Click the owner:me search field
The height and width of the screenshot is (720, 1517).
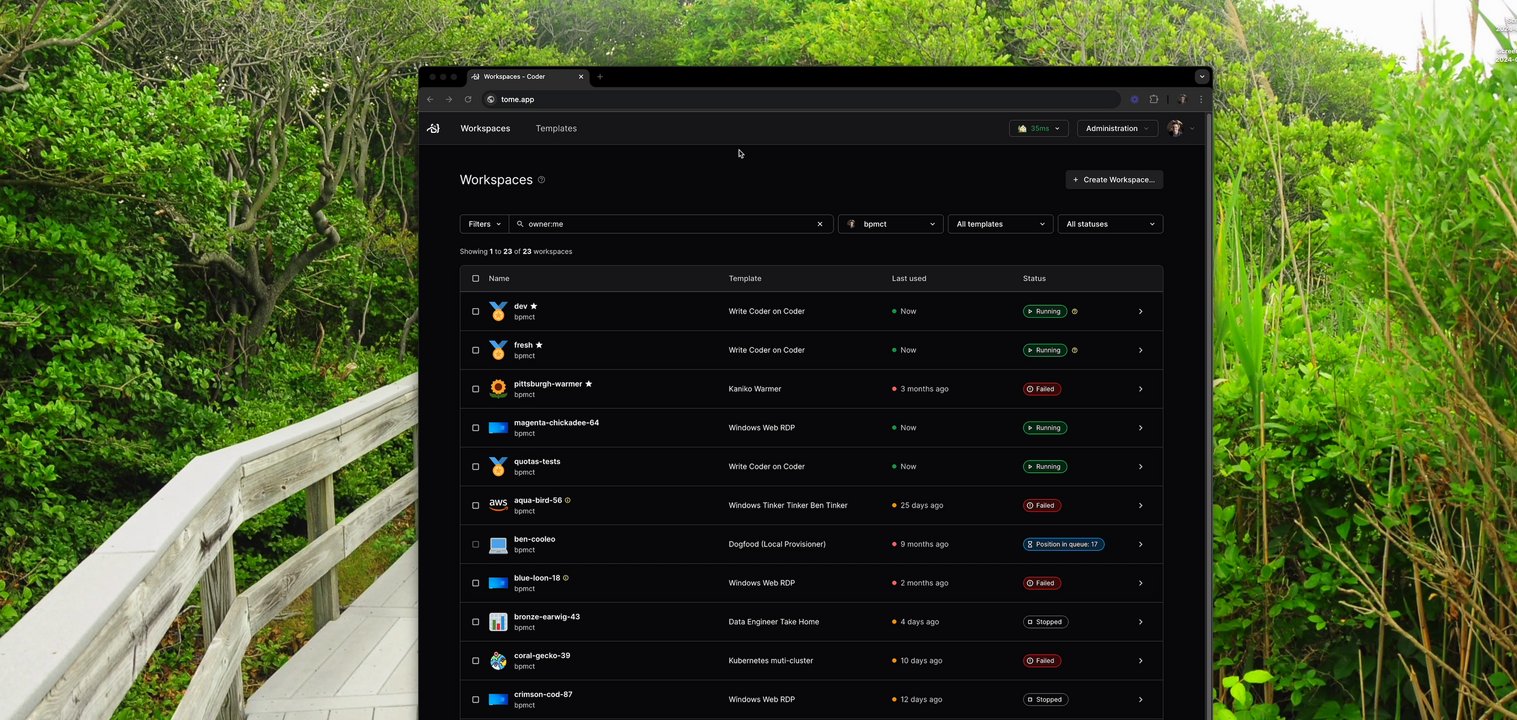671,224
